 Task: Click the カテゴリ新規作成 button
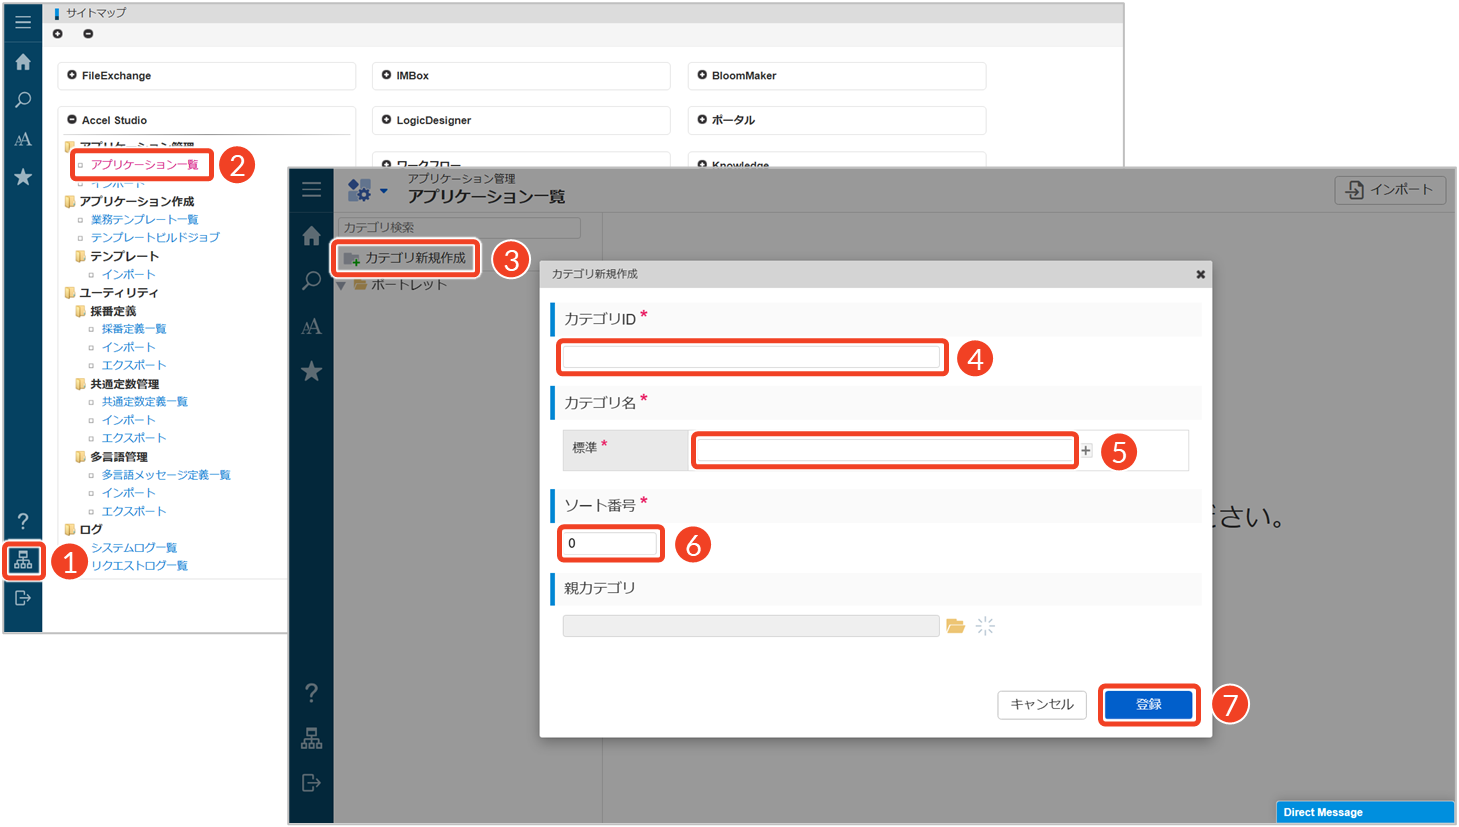click(406, 258)
